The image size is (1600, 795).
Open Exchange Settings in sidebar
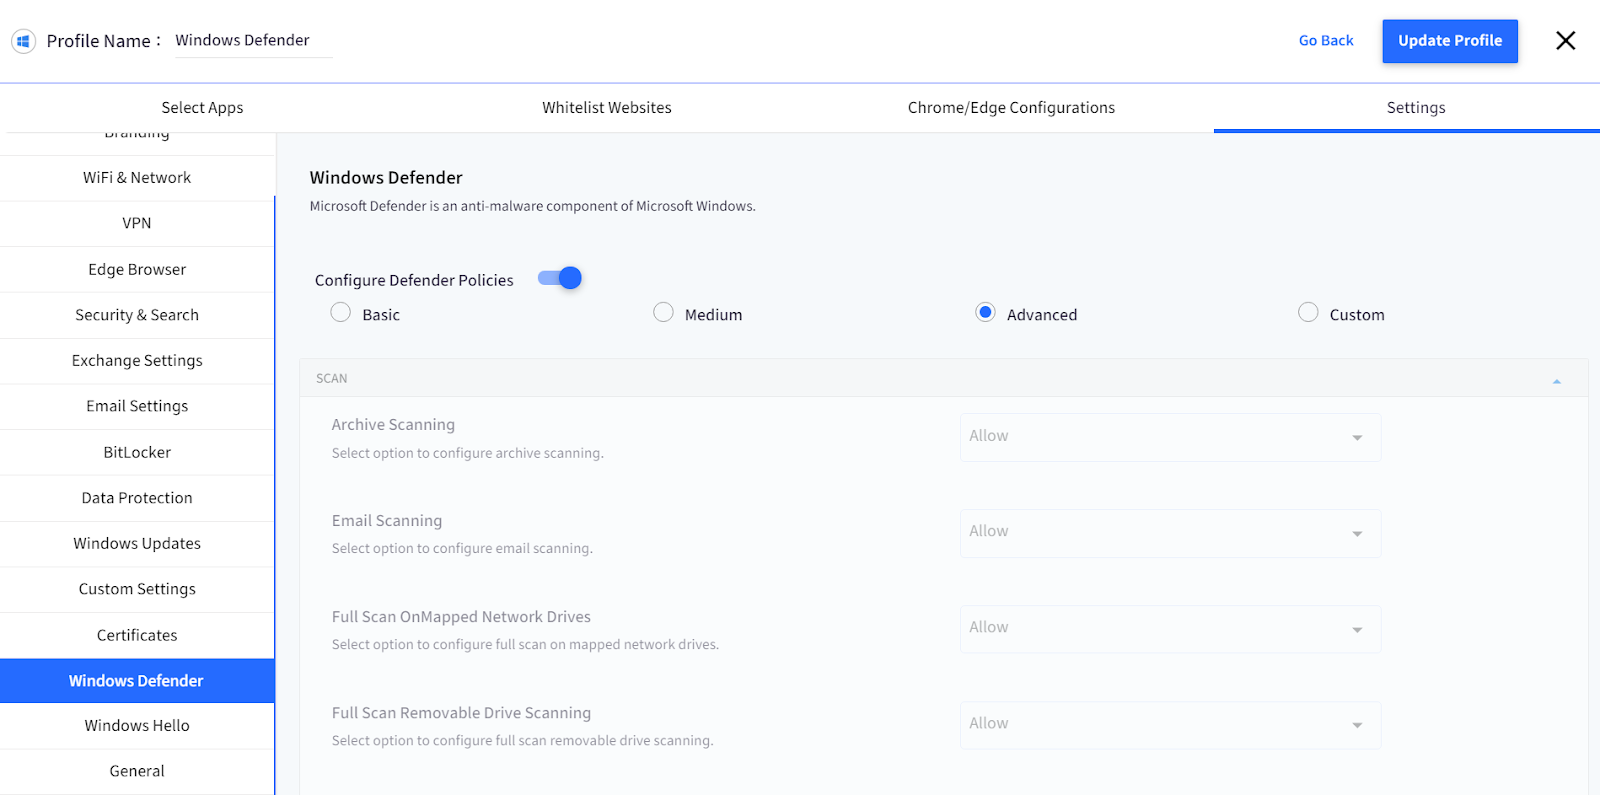[x=137, y=361]
